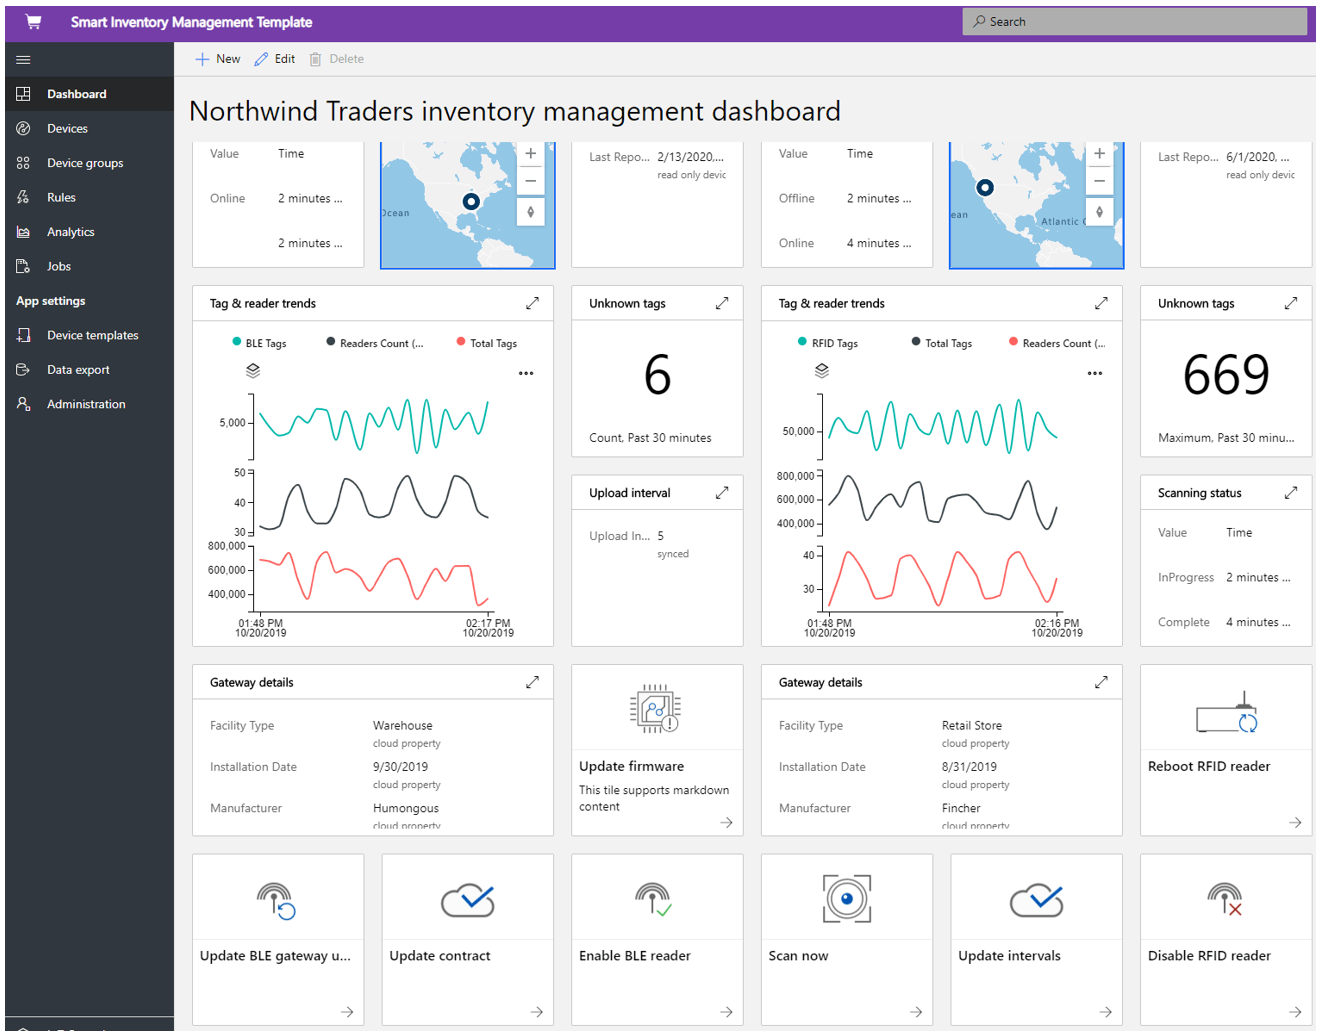Click the shopping cart app logo icon

click(x=33, y=21)
